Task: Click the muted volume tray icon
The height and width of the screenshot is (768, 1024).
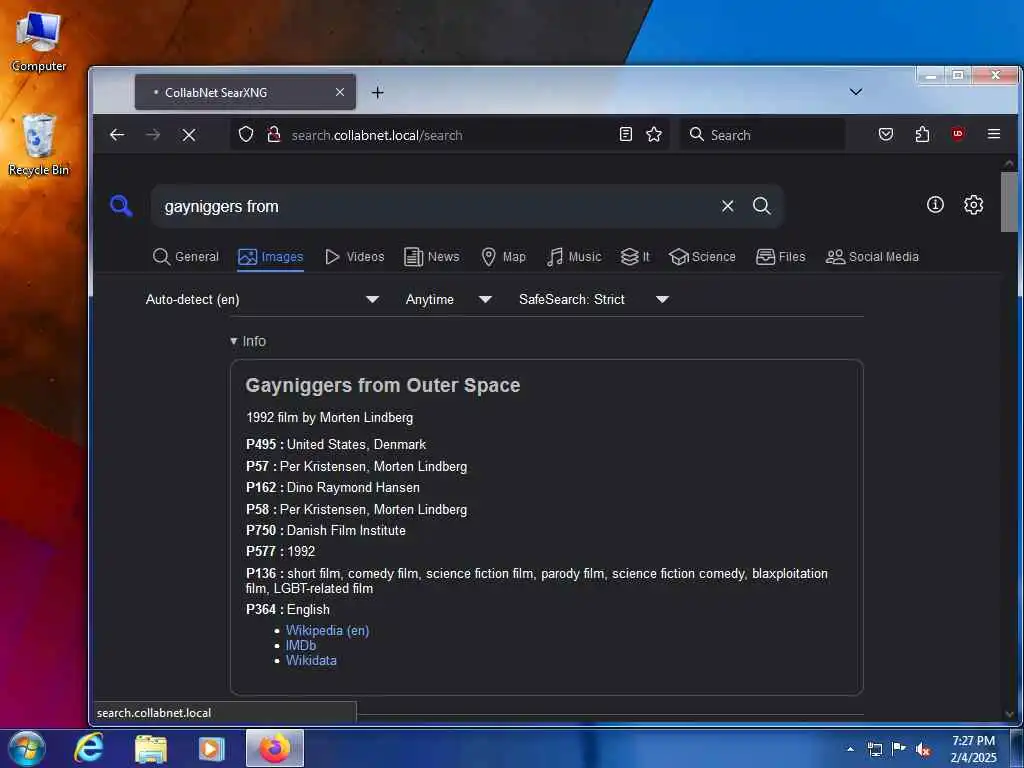Action: (923, 749)
